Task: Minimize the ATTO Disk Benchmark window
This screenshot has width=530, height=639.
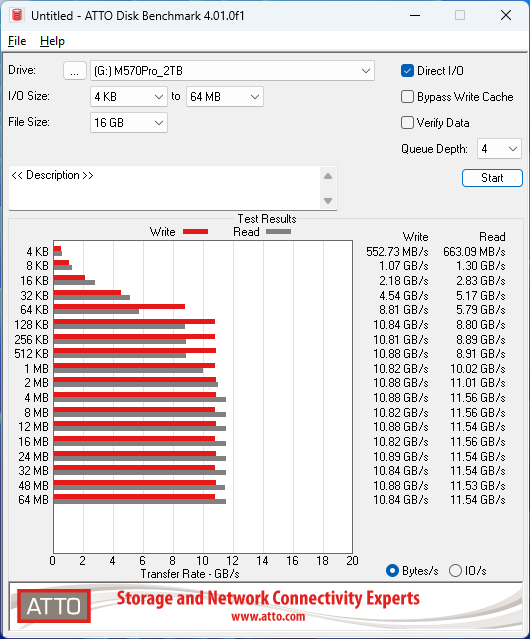Action: [x=415, y=15]
